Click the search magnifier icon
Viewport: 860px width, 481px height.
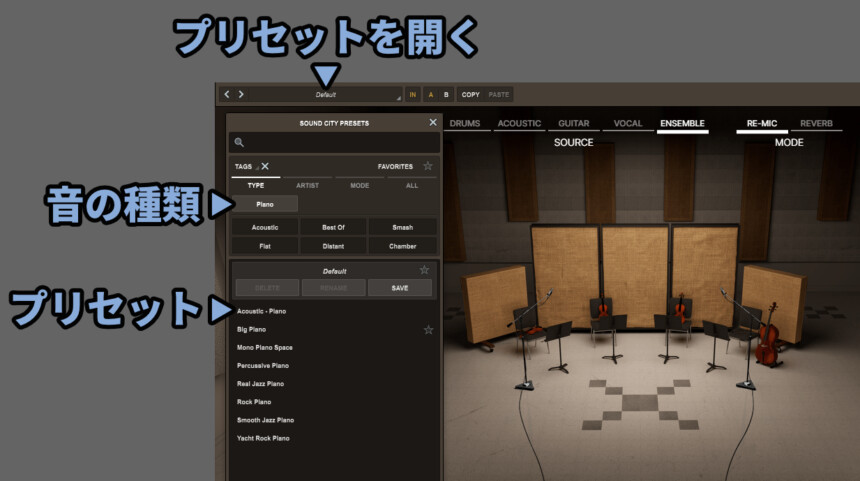(x=240, y=143)
